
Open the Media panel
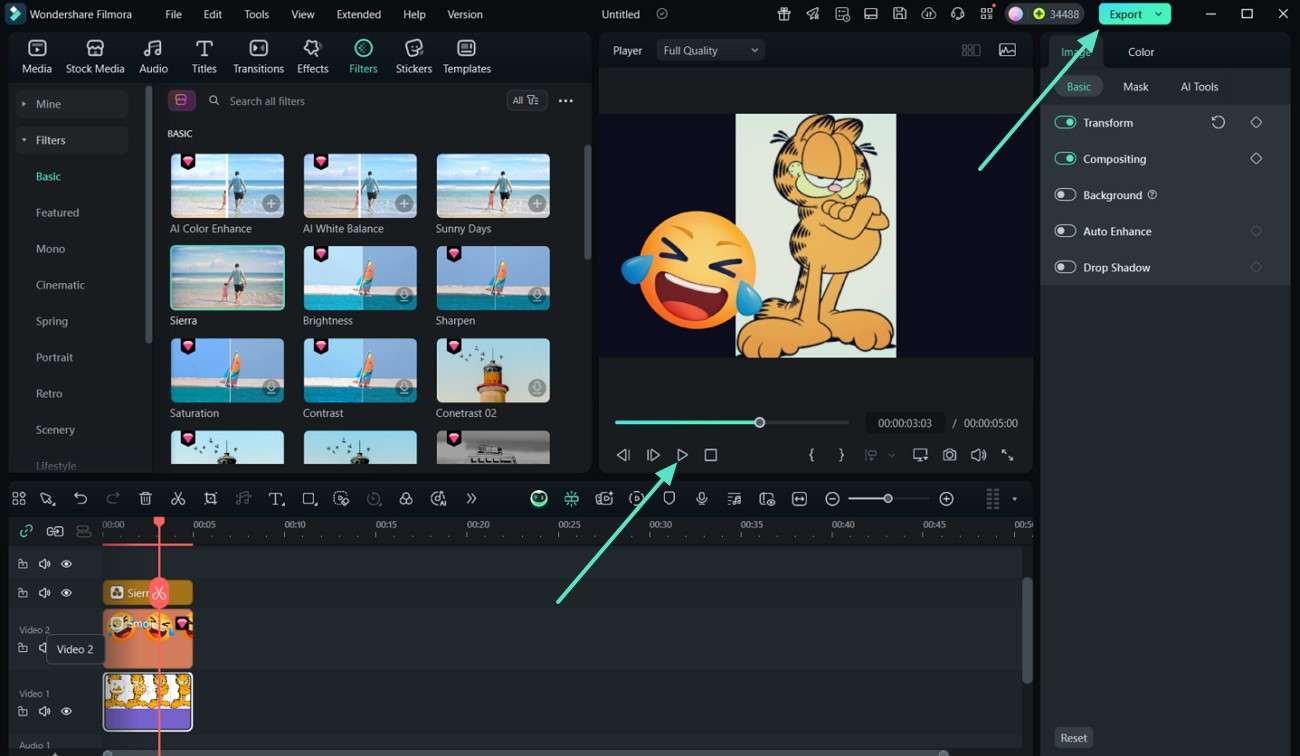(x=37, y=57)
